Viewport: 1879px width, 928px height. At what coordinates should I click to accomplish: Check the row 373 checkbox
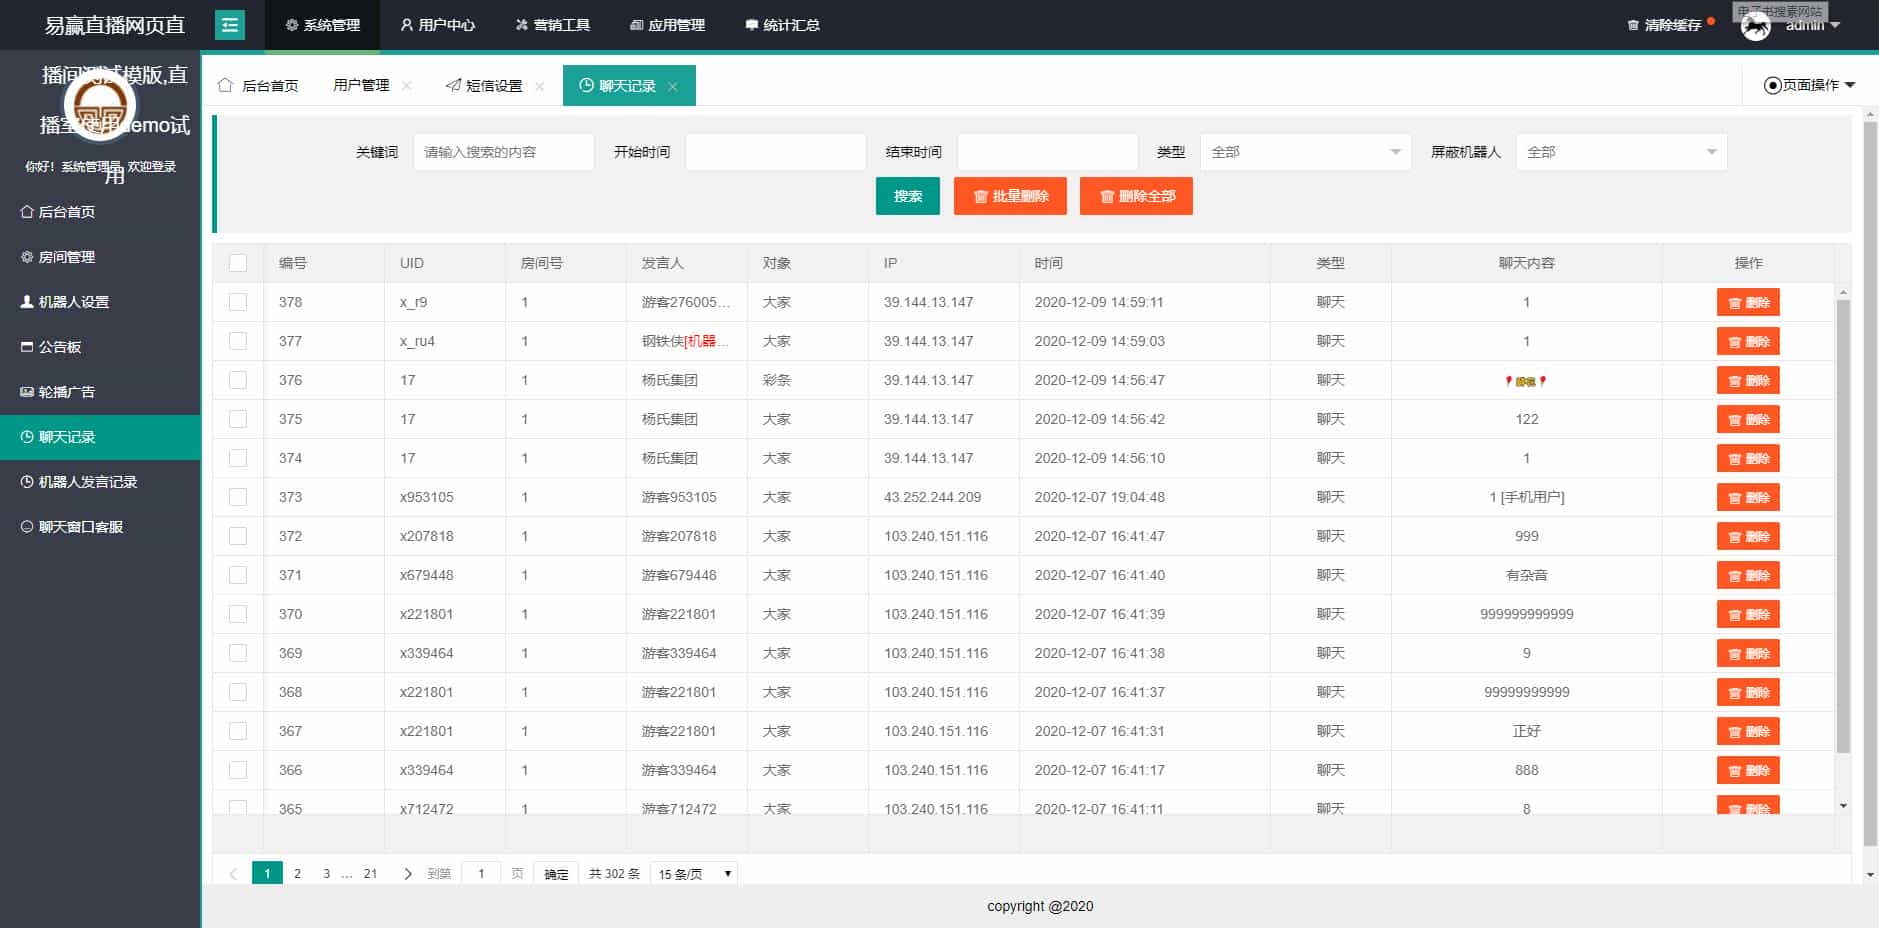pyautogui.click(x=238, y=497)
